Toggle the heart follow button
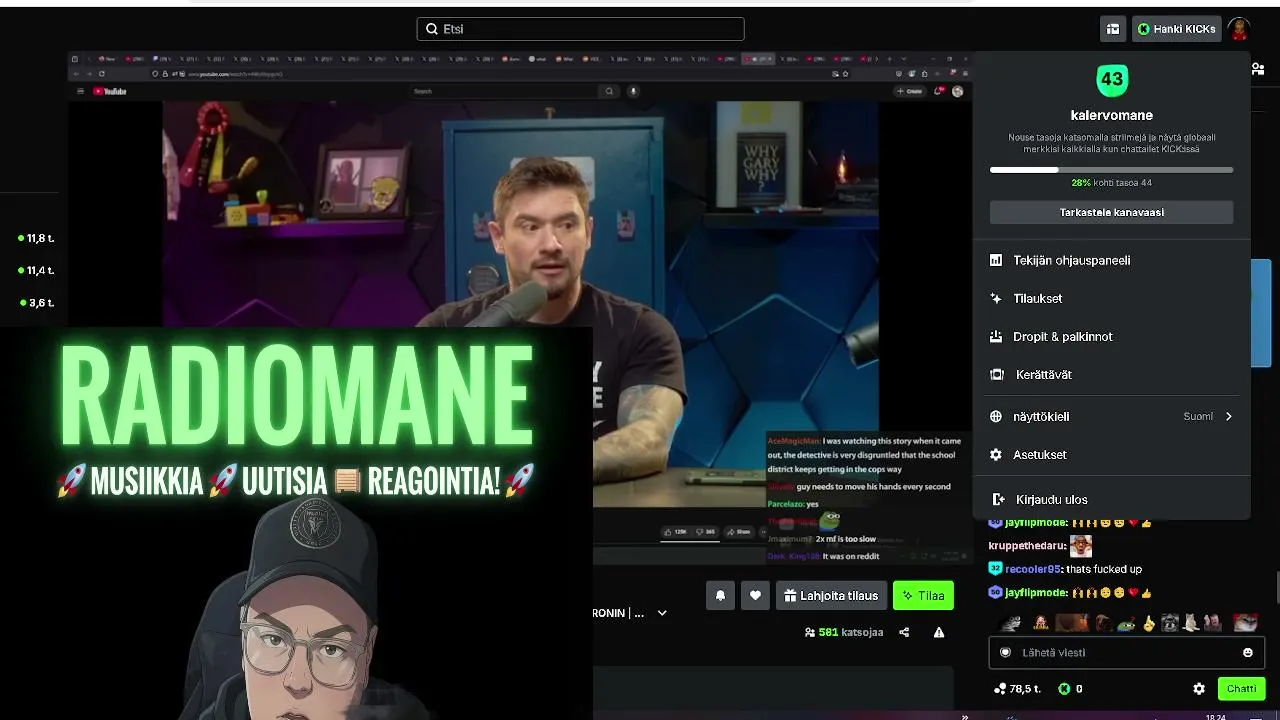The image size is (1280, 720). 755,595
